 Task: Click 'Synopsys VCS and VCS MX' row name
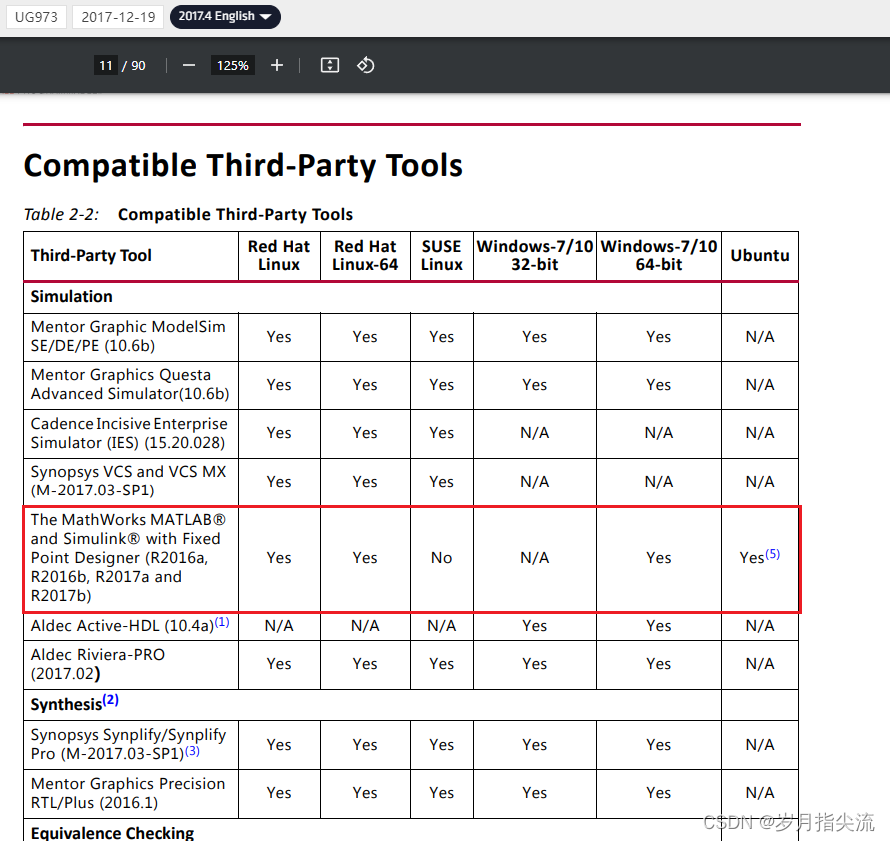[x=128, y=481]
